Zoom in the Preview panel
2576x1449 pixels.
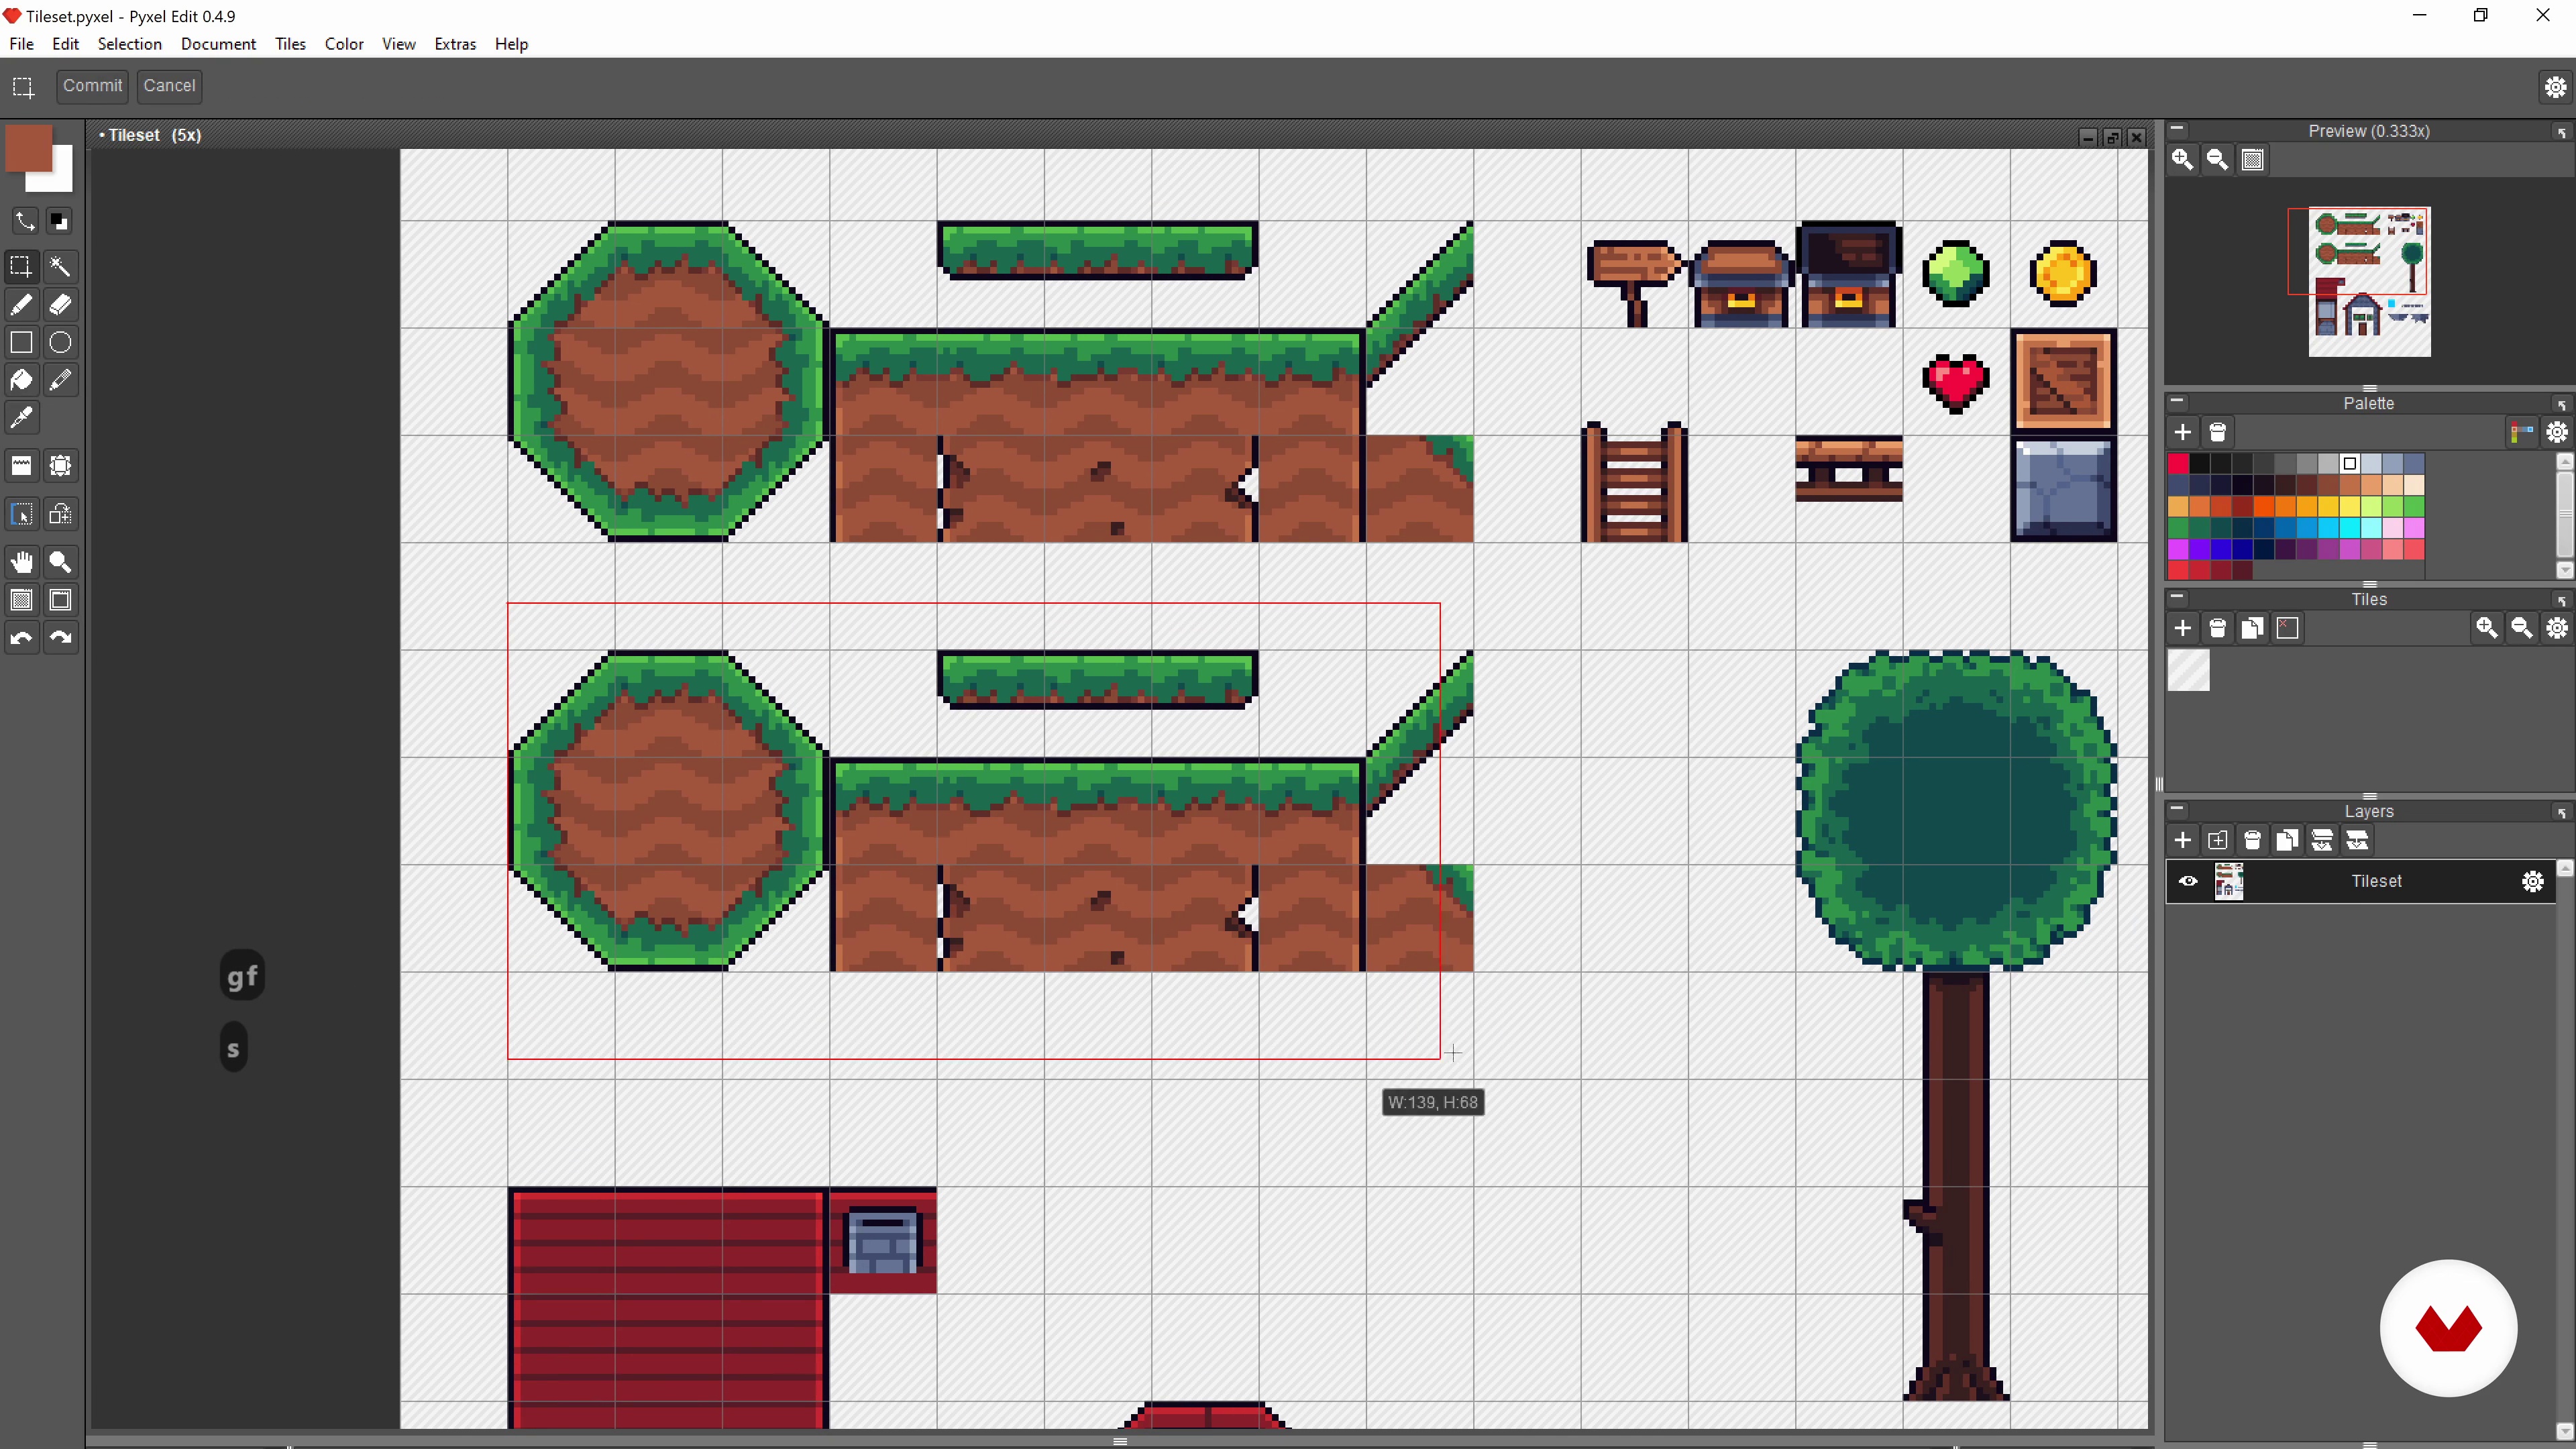coord(2182,160)
